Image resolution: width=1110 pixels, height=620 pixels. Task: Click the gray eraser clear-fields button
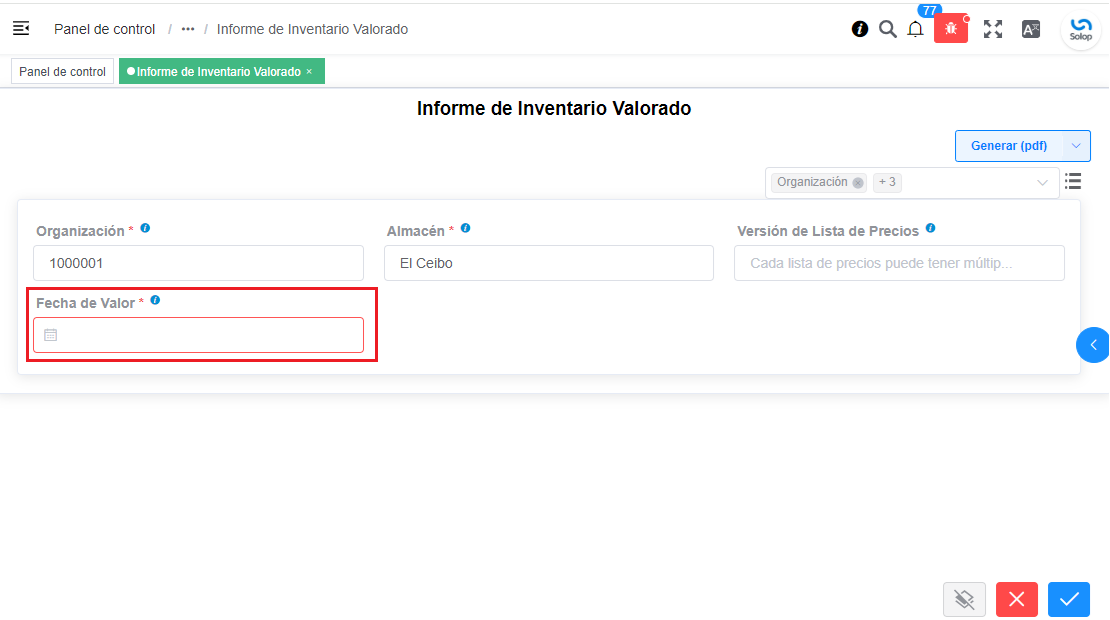pos(964,599)
